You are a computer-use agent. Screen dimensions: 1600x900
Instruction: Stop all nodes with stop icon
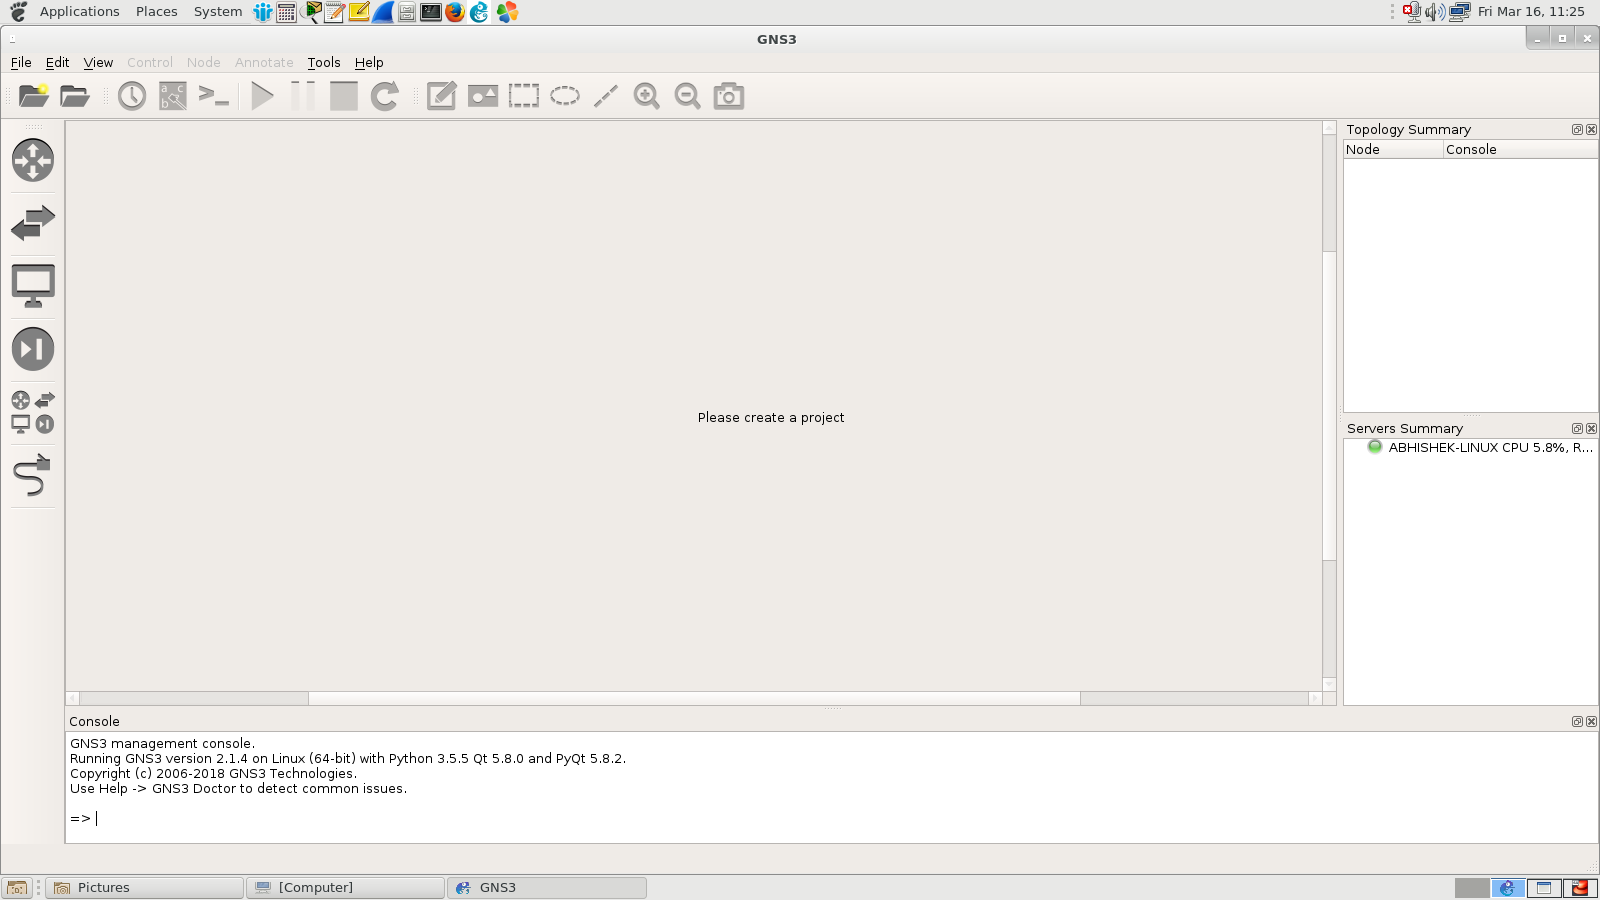tap(344, 96)
